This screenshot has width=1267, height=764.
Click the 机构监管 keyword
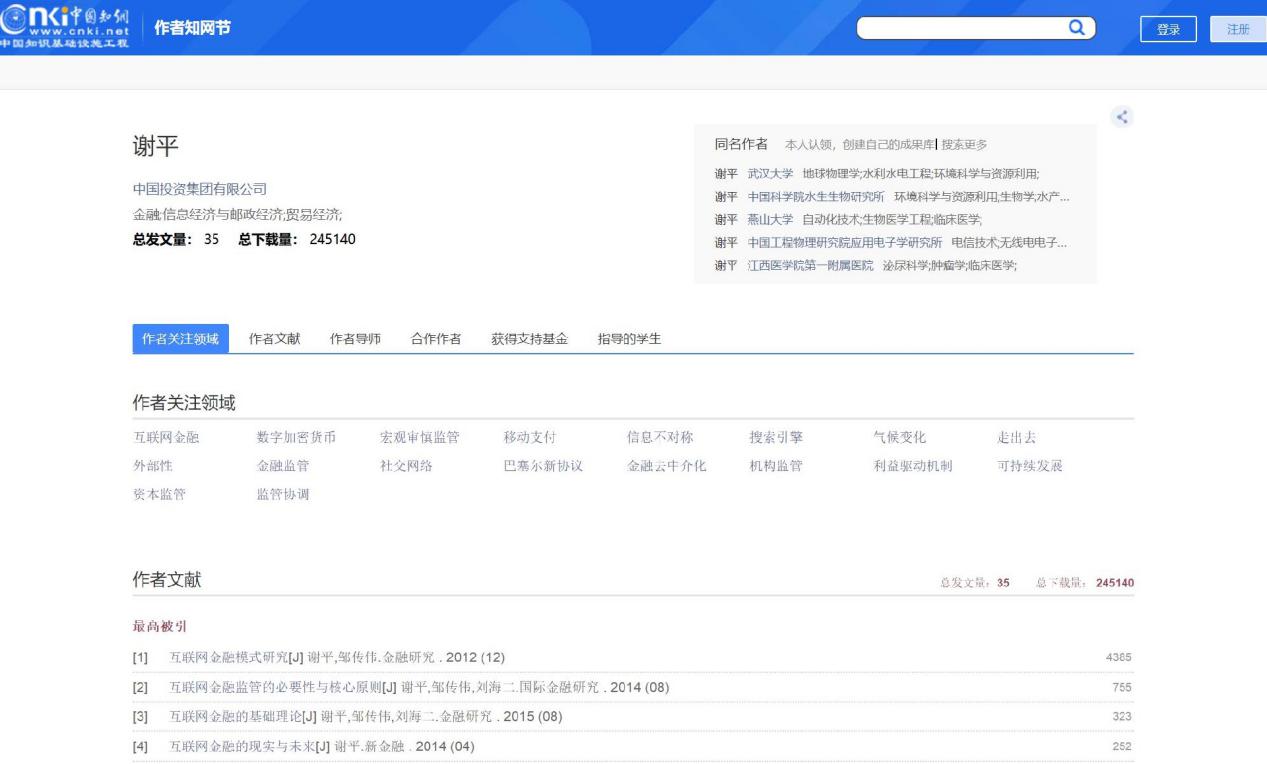(x=776, y=465)
